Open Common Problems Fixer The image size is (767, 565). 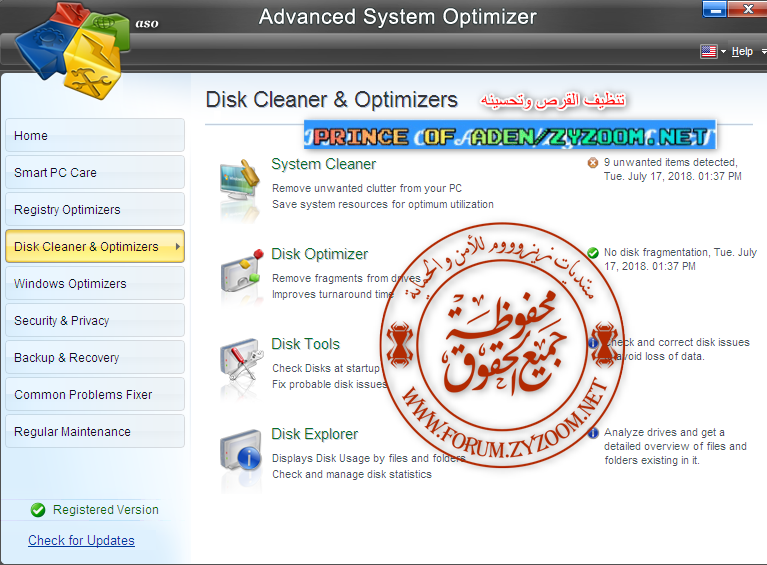(95, 394)
